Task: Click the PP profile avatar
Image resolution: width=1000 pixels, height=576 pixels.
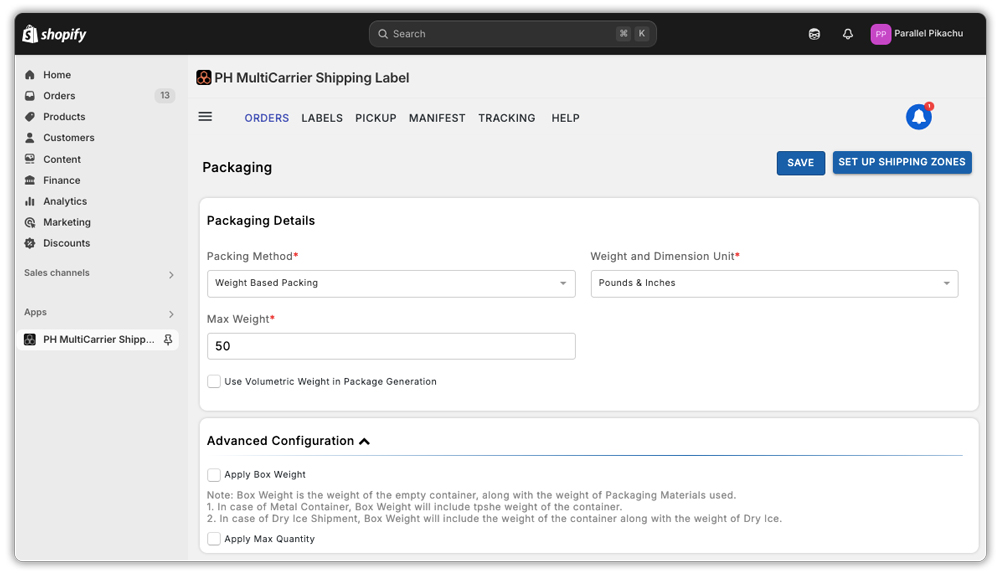Action: (880, 34)
